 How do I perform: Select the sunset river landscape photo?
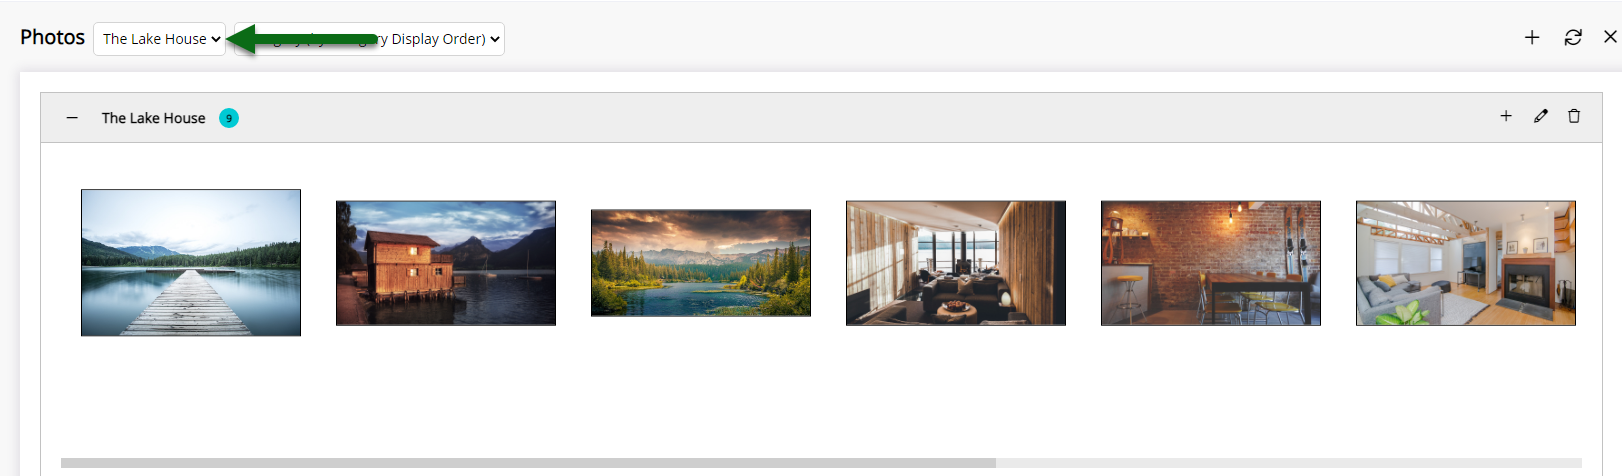click(x=701, y=263)
